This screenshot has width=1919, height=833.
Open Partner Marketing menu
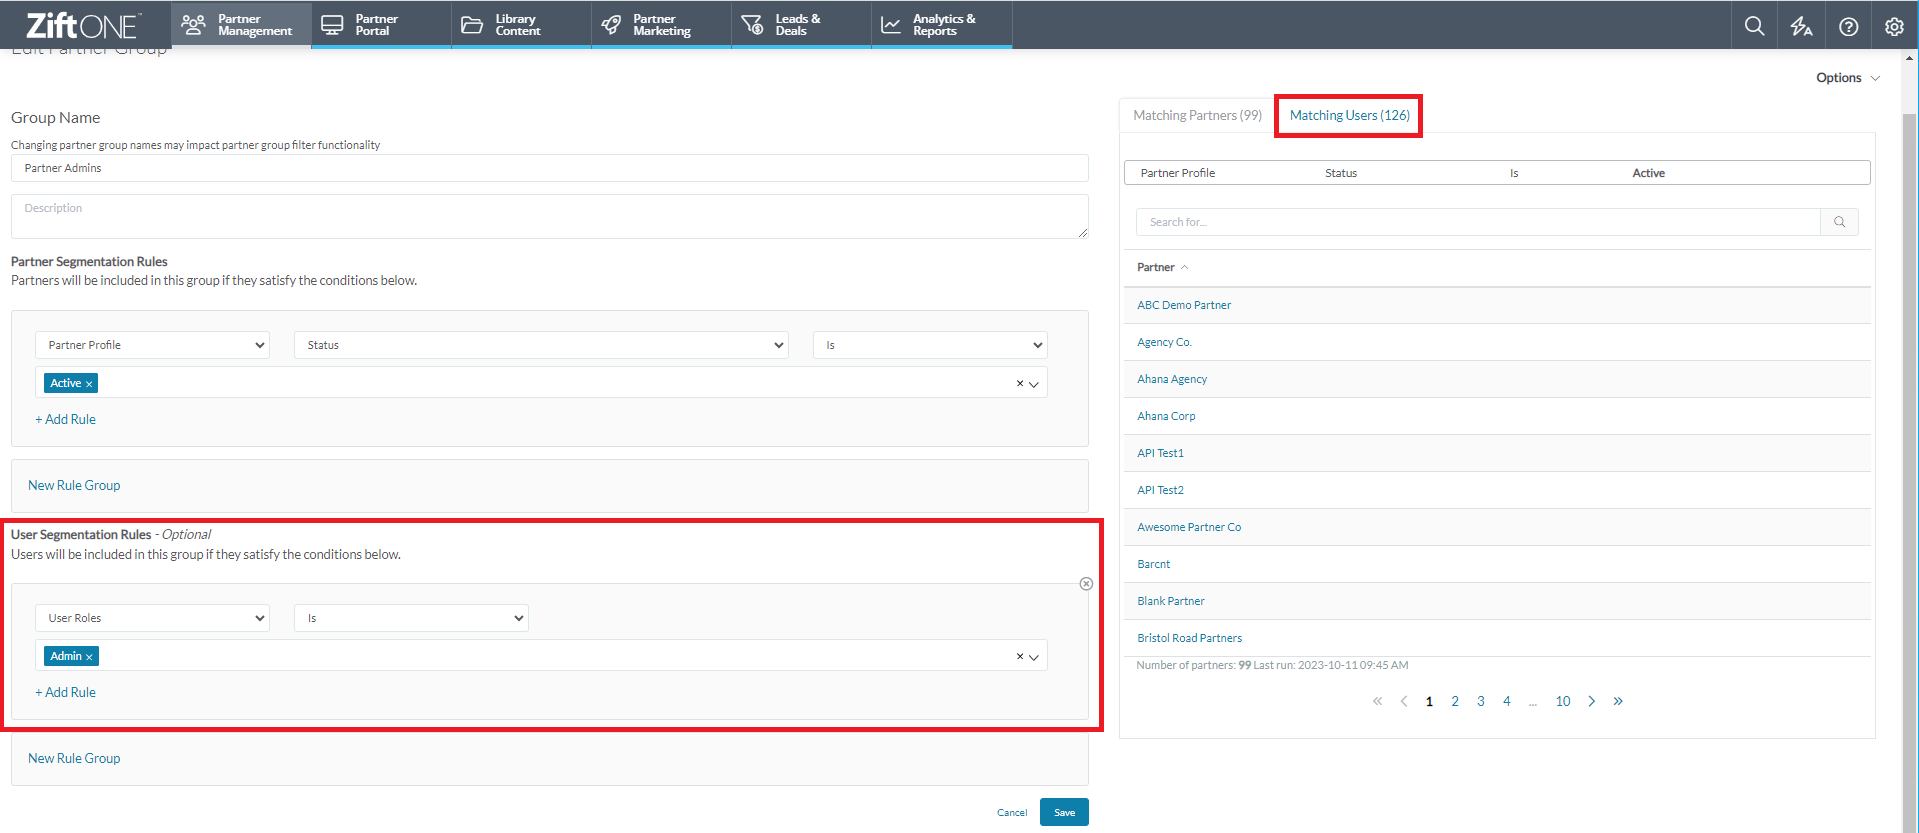(661, 25)
